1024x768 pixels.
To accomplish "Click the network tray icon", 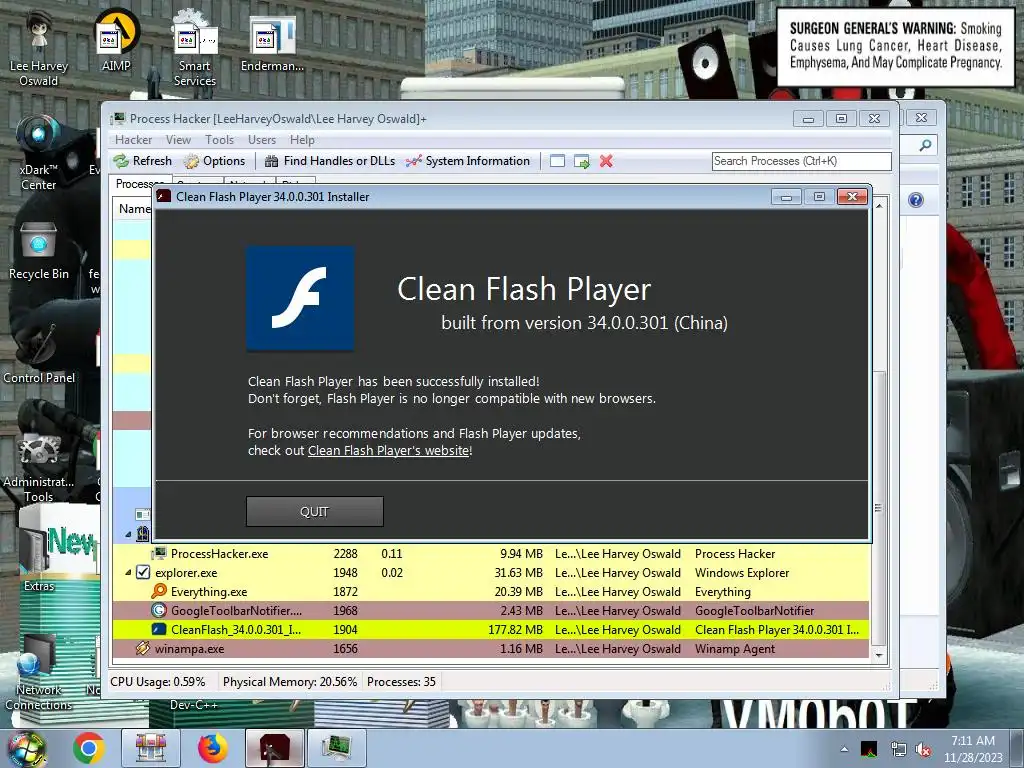I will point(899,750).
